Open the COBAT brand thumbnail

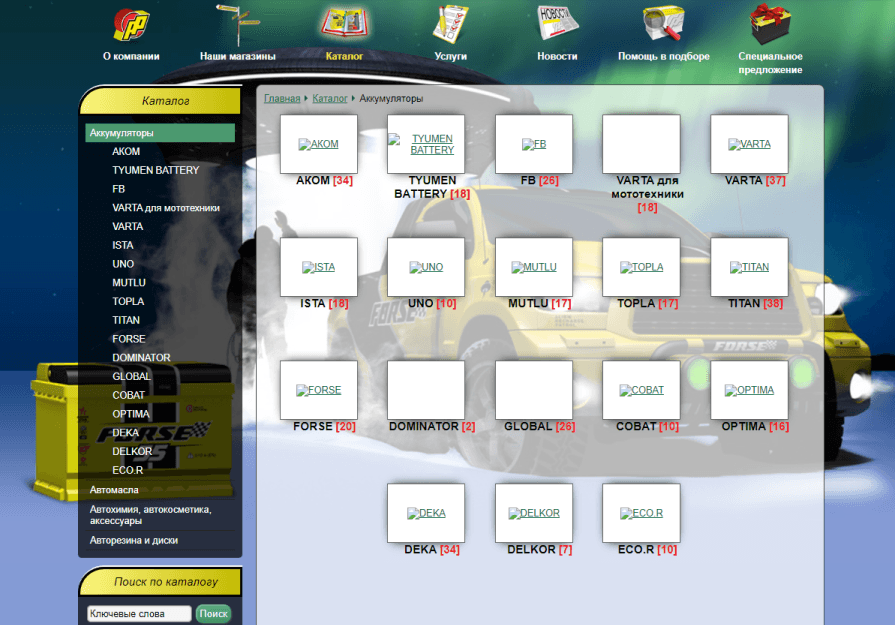[641, 390]
